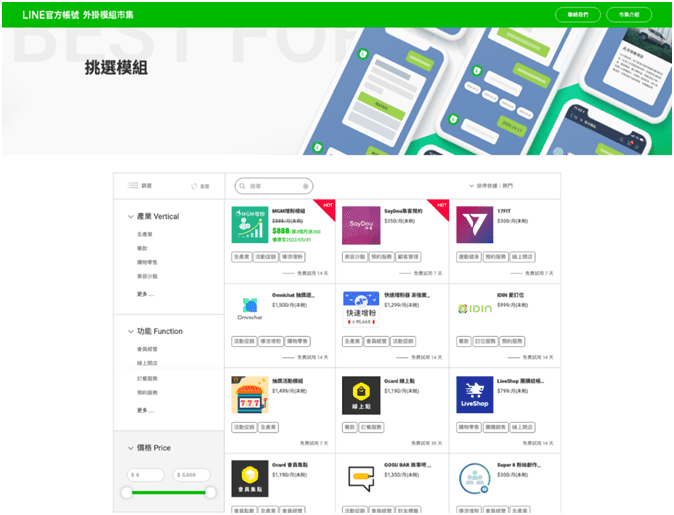Filter by 線上開店 in Function list
The height and width of the screenshot is (515, 674).
tap(147, 363)
